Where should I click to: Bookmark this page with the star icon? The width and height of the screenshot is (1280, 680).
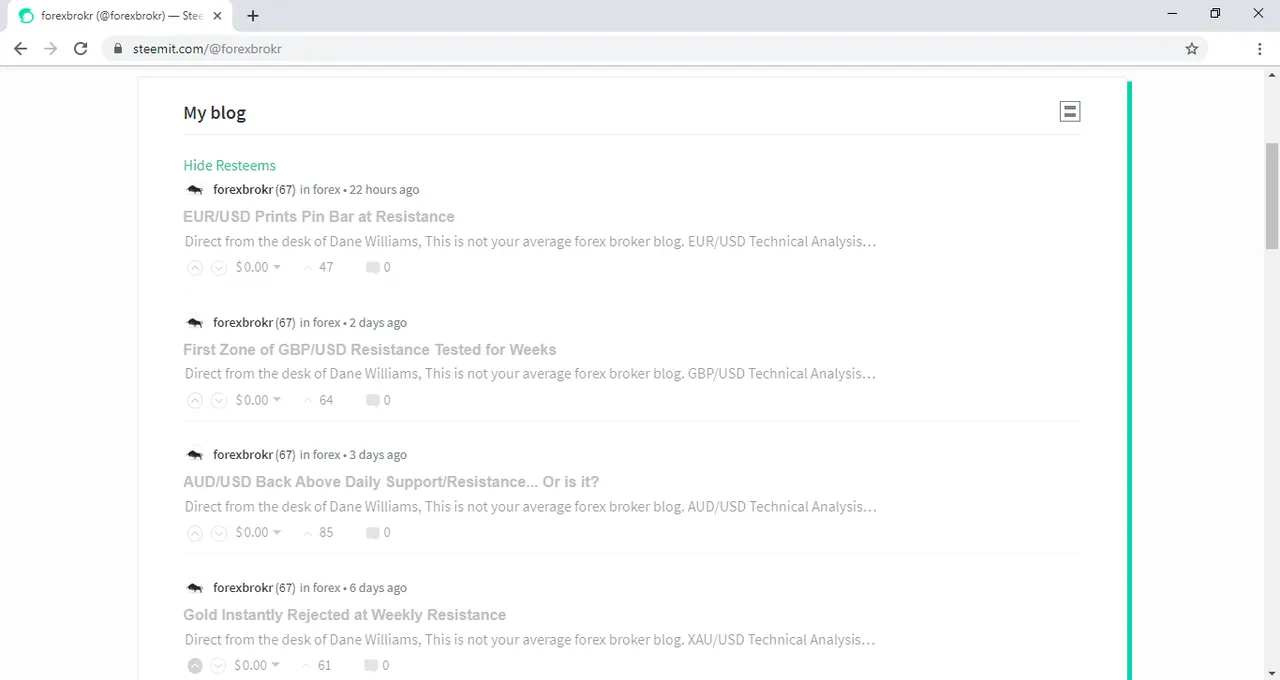(x=1191, y=48)
